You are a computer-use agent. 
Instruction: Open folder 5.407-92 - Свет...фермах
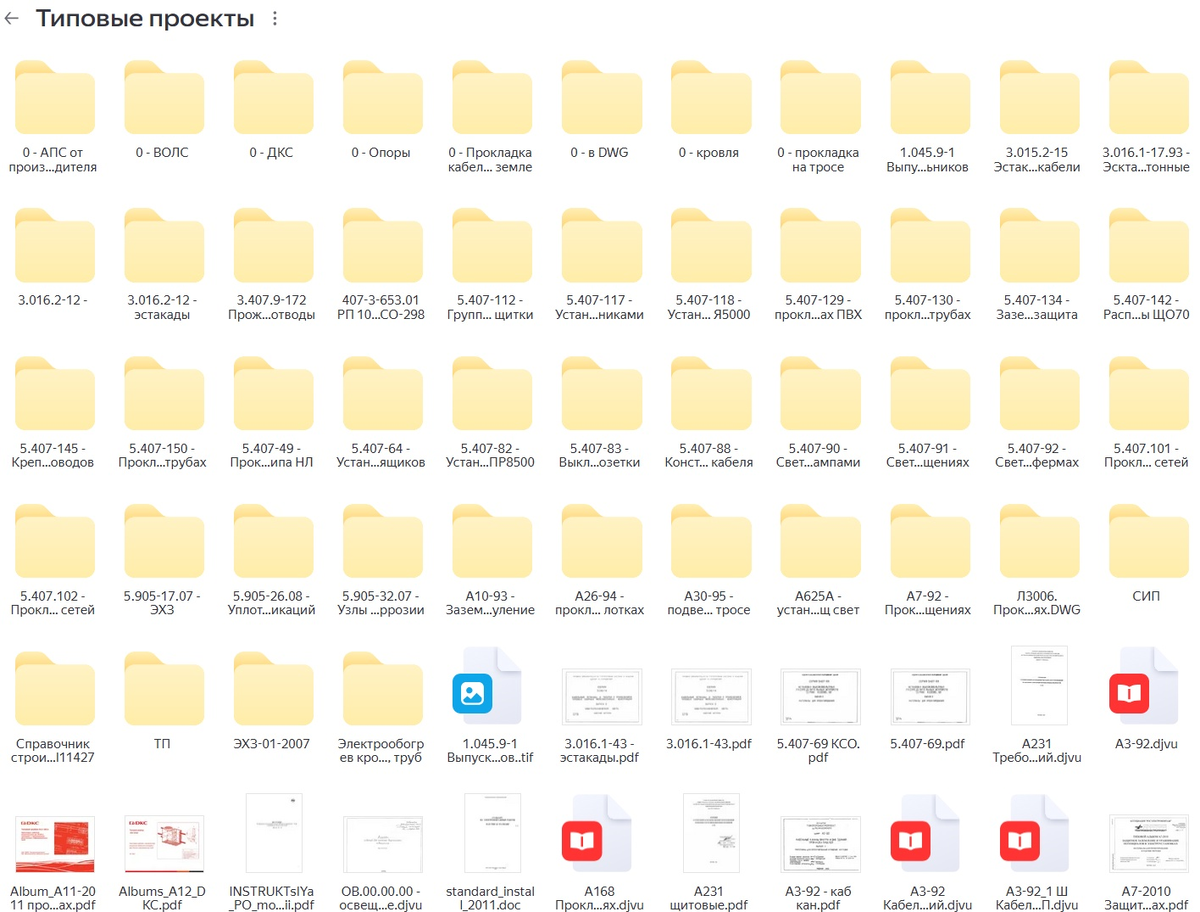coord(1039,394)
